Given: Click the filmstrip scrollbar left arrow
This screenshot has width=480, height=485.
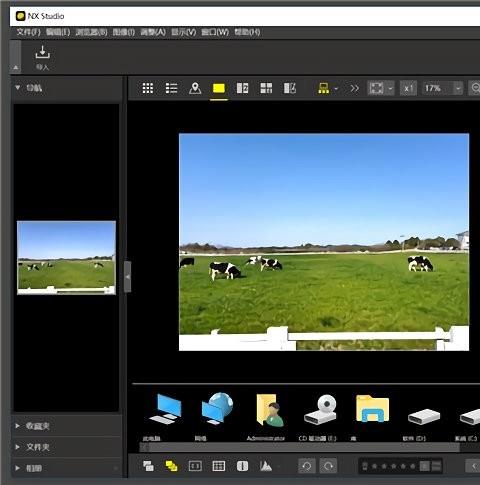Looking at the screenshot, I should pos(144,447).
